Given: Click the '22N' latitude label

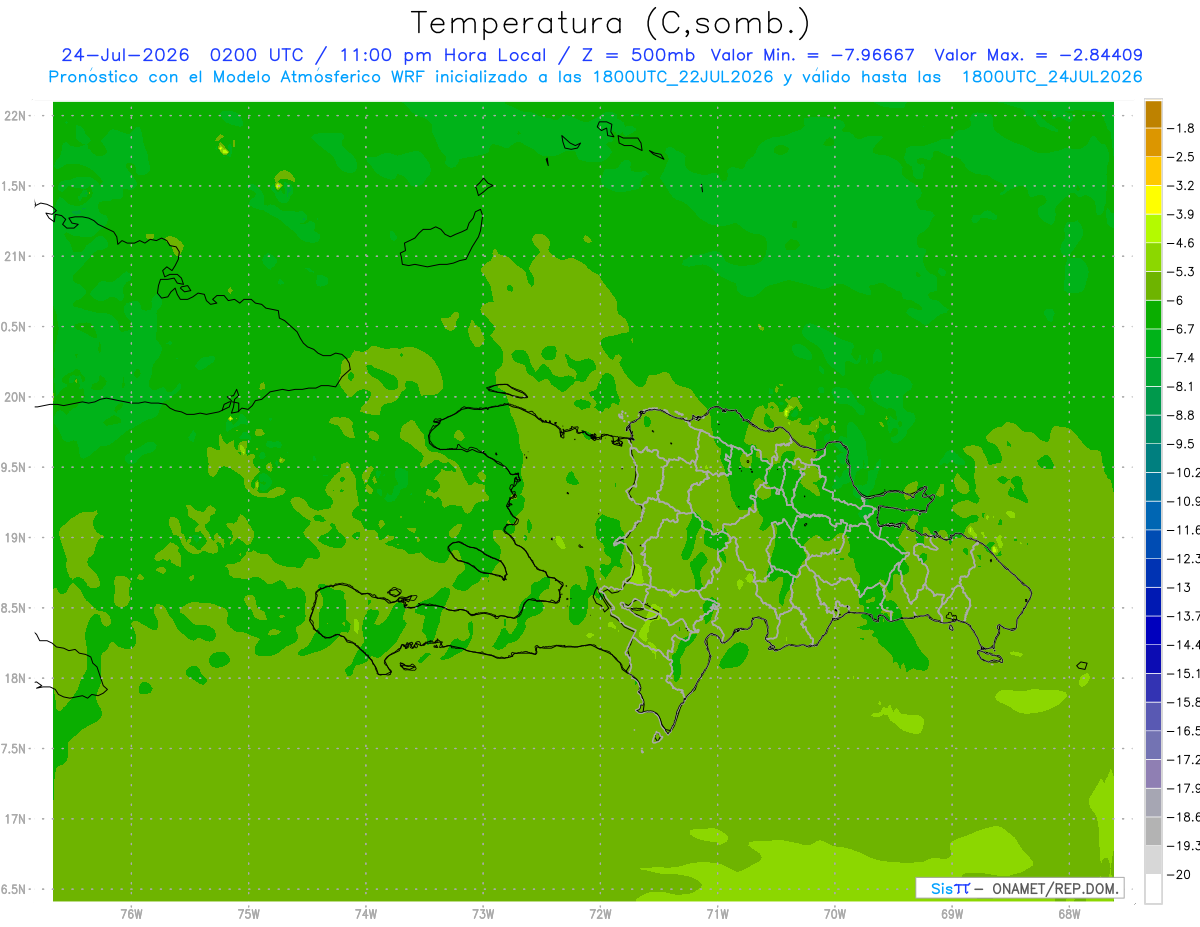Looking at the screenshot, I should pyautogui.click(x=15, y=116).
